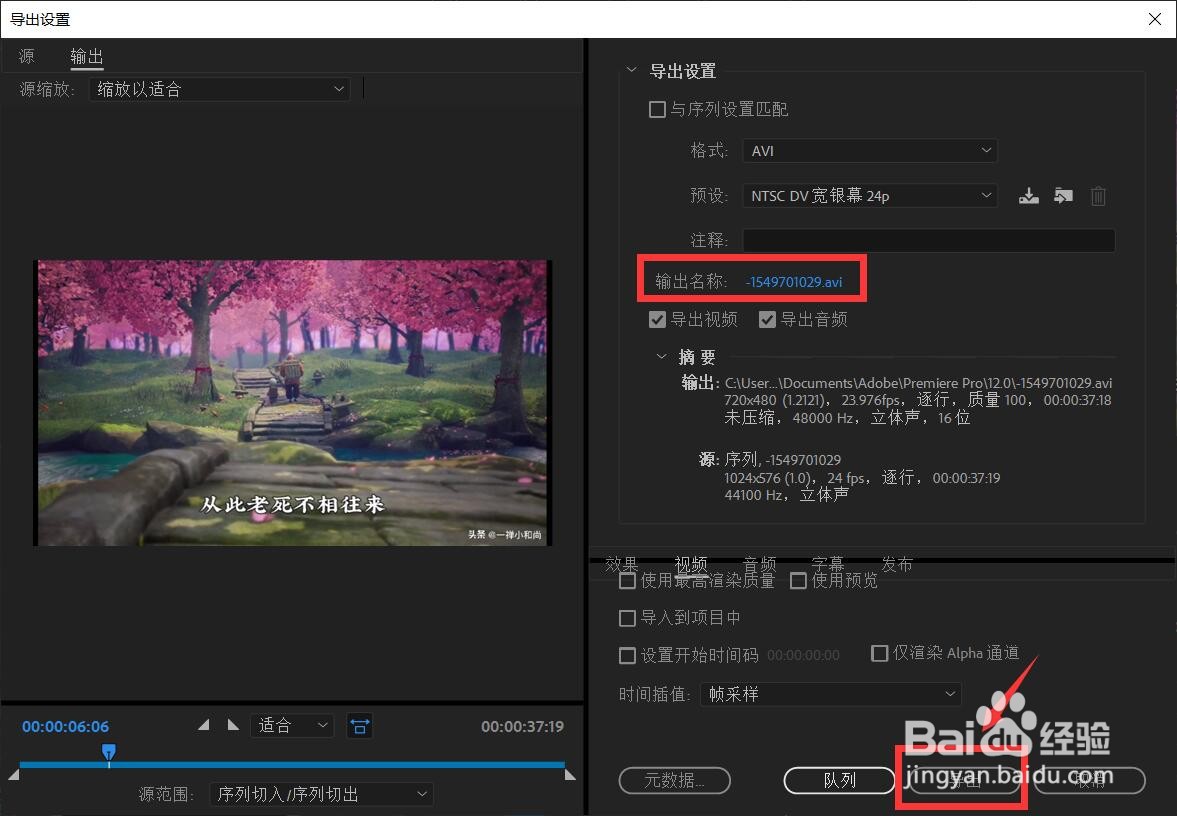Collapse the 摘要 section
This screenshot has height=816, width=1177.
(661, 357)
